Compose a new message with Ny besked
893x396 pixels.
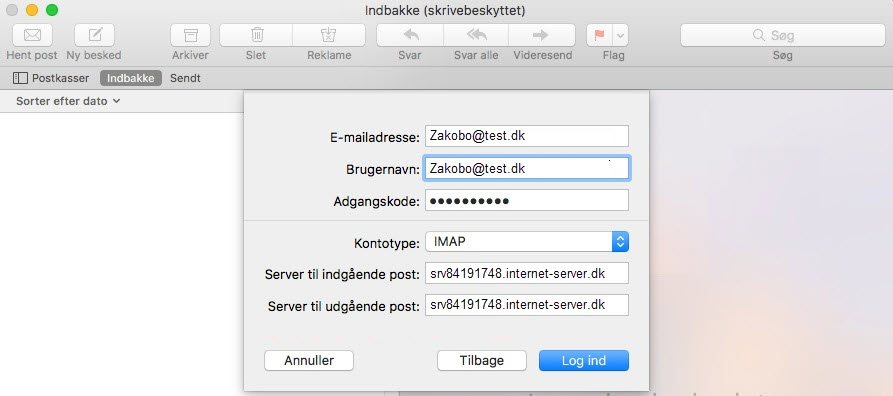tap(95, 35)
